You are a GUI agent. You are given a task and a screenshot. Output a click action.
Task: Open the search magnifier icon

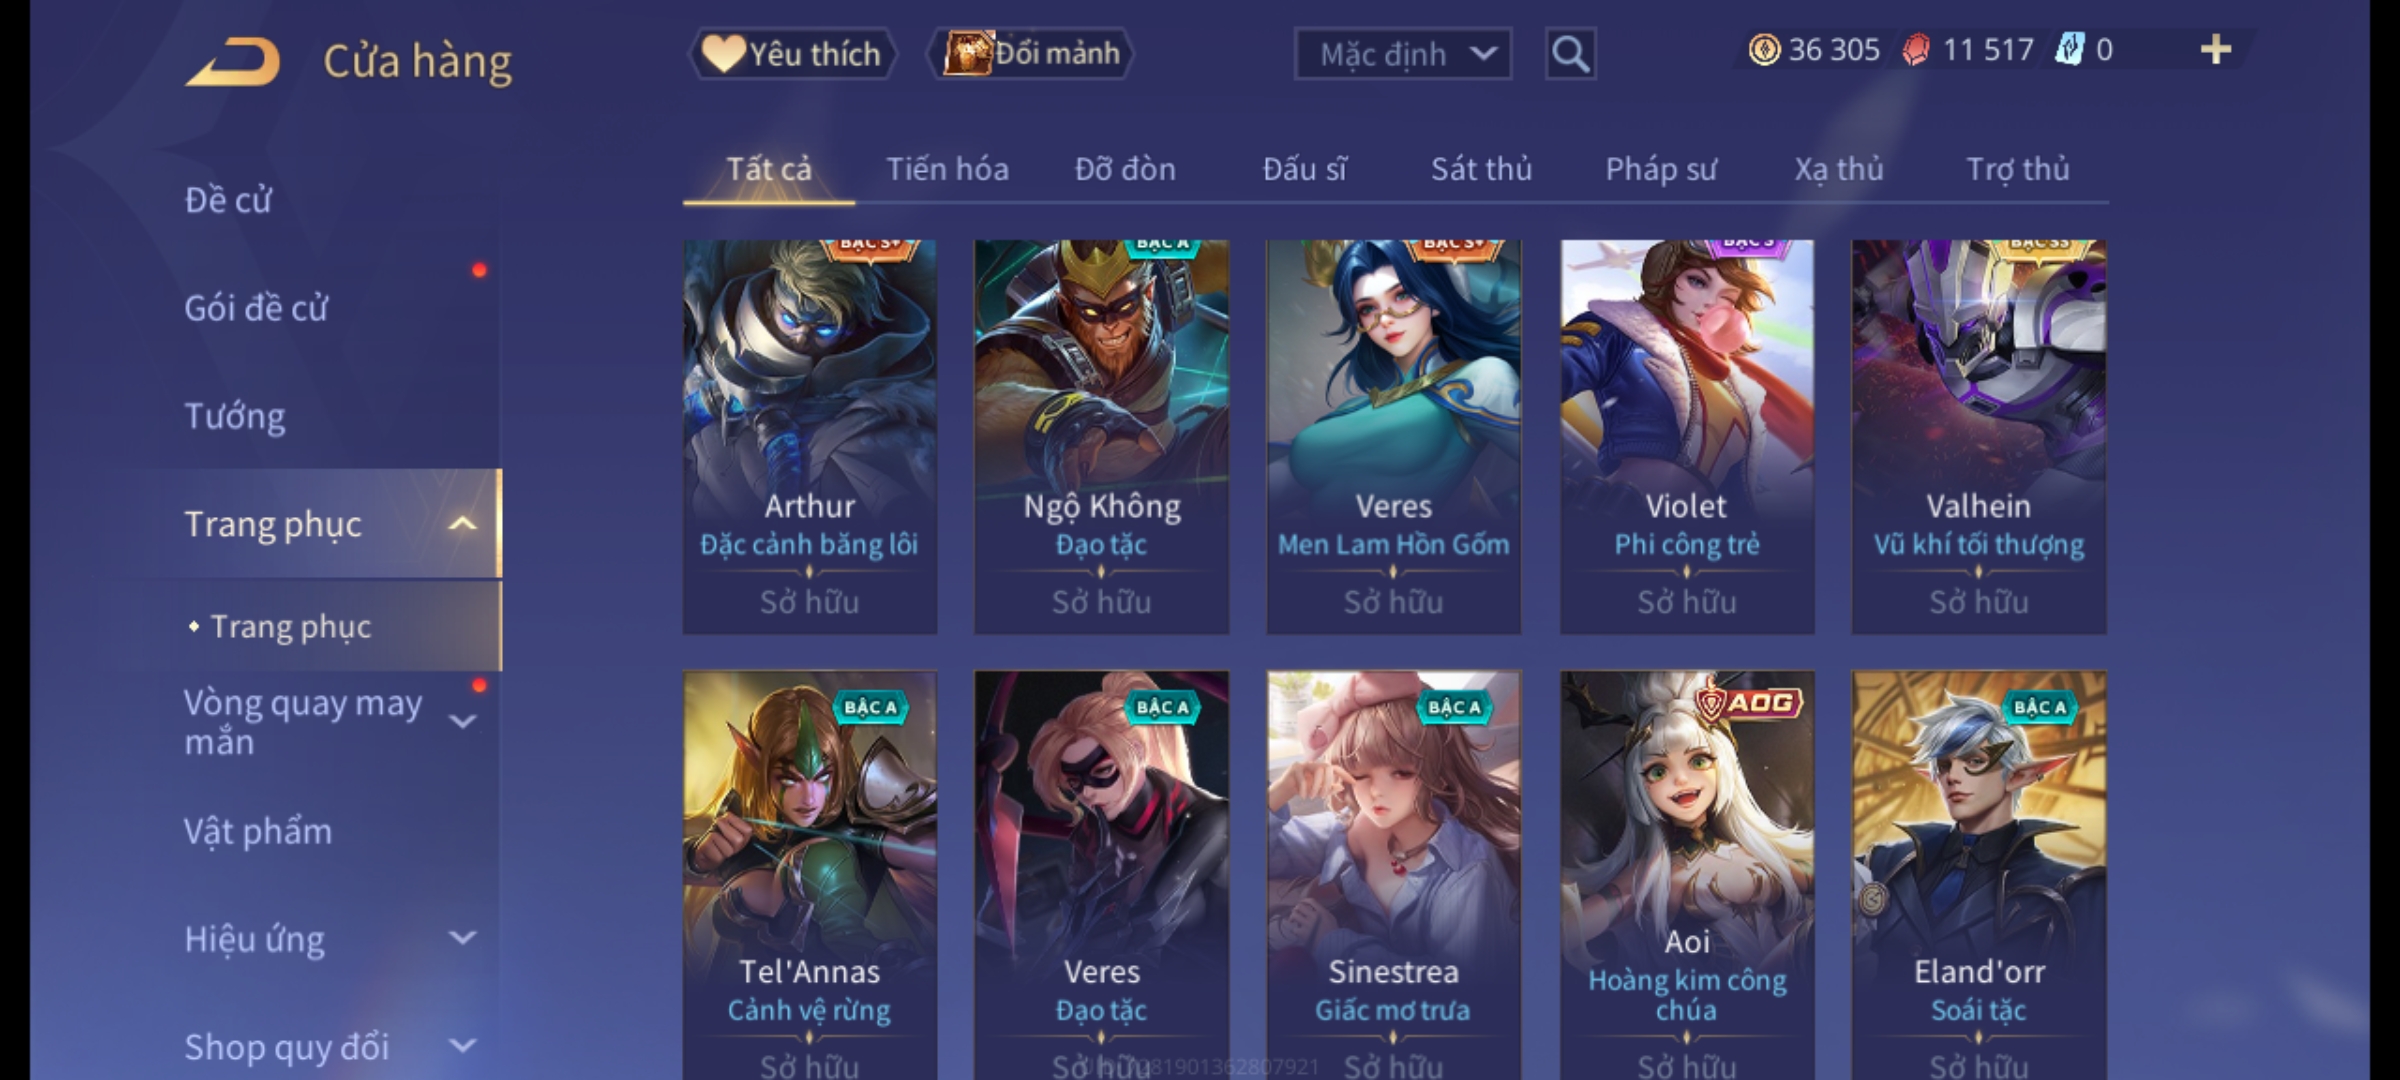(x=1570, y=54)
